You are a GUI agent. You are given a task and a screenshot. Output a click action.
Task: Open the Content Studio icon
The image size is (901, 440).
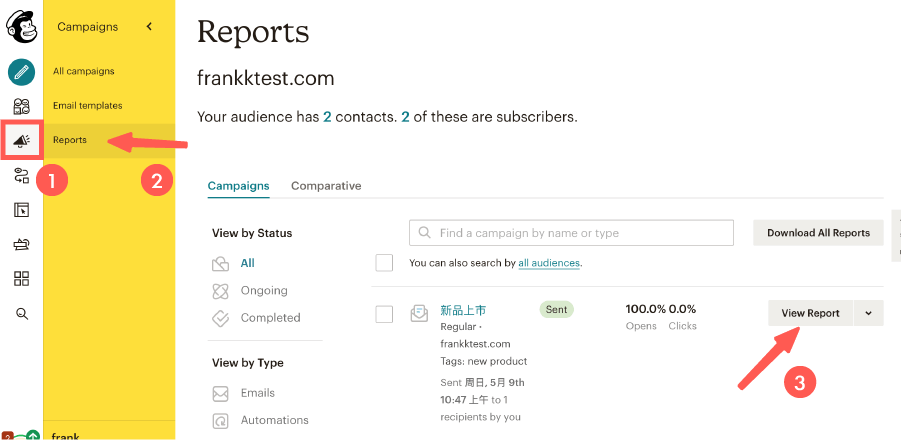tap(21, 244)
